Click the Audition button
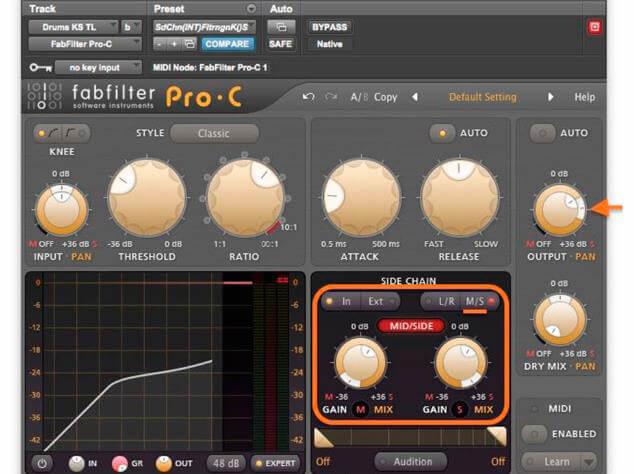The height and width of the screenshot is (474, 634). pos(412,461)
